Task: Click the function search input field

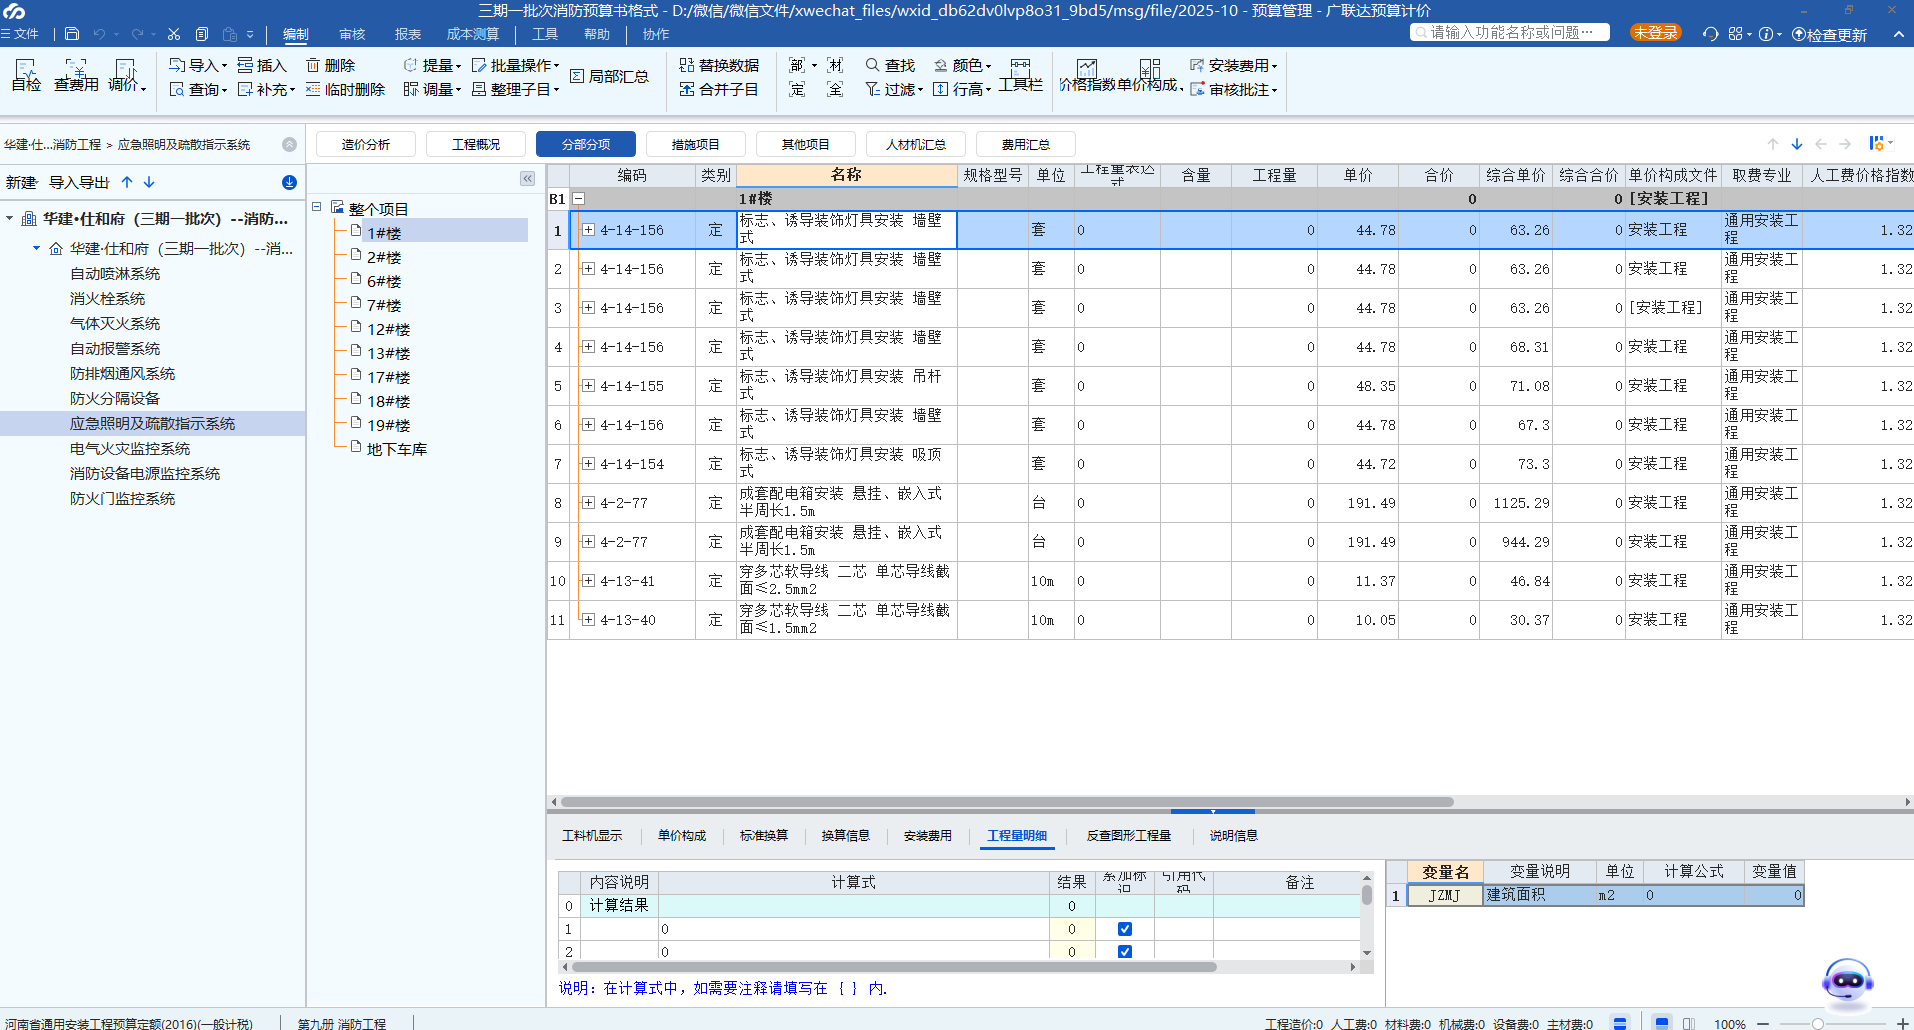Action: click(x=1510, y=31)
